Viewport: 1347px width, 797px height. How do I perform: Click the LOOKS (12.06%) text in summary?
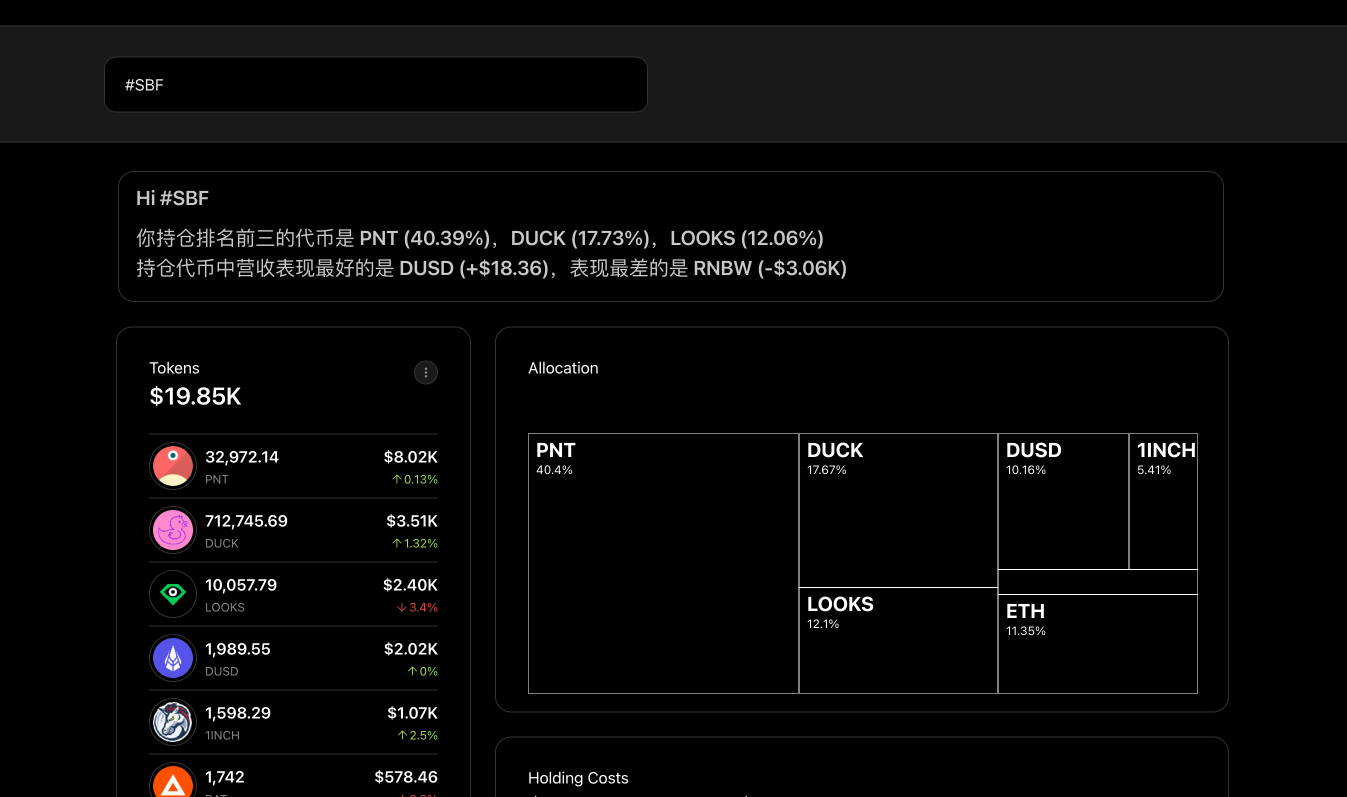(x=747, y=238)
